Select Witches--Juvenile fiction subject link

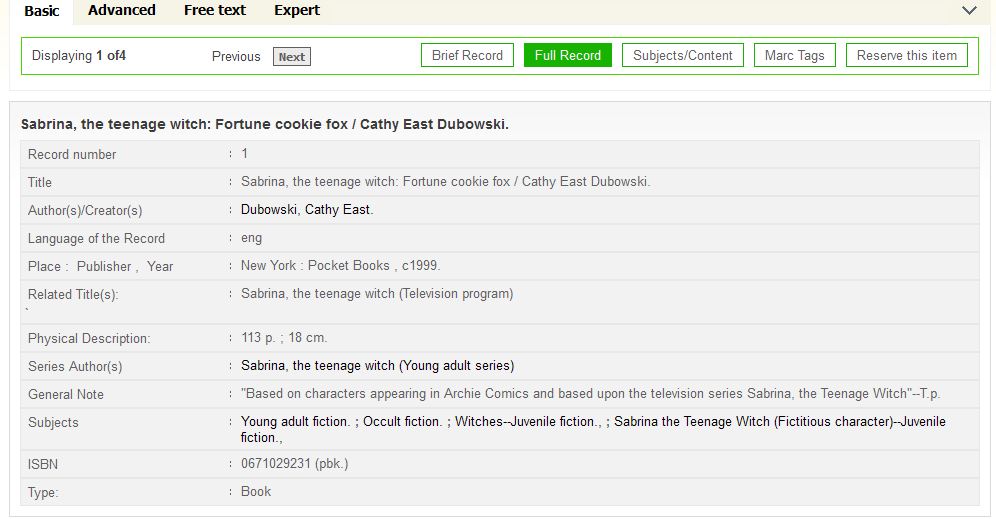[x=526, y=422]
